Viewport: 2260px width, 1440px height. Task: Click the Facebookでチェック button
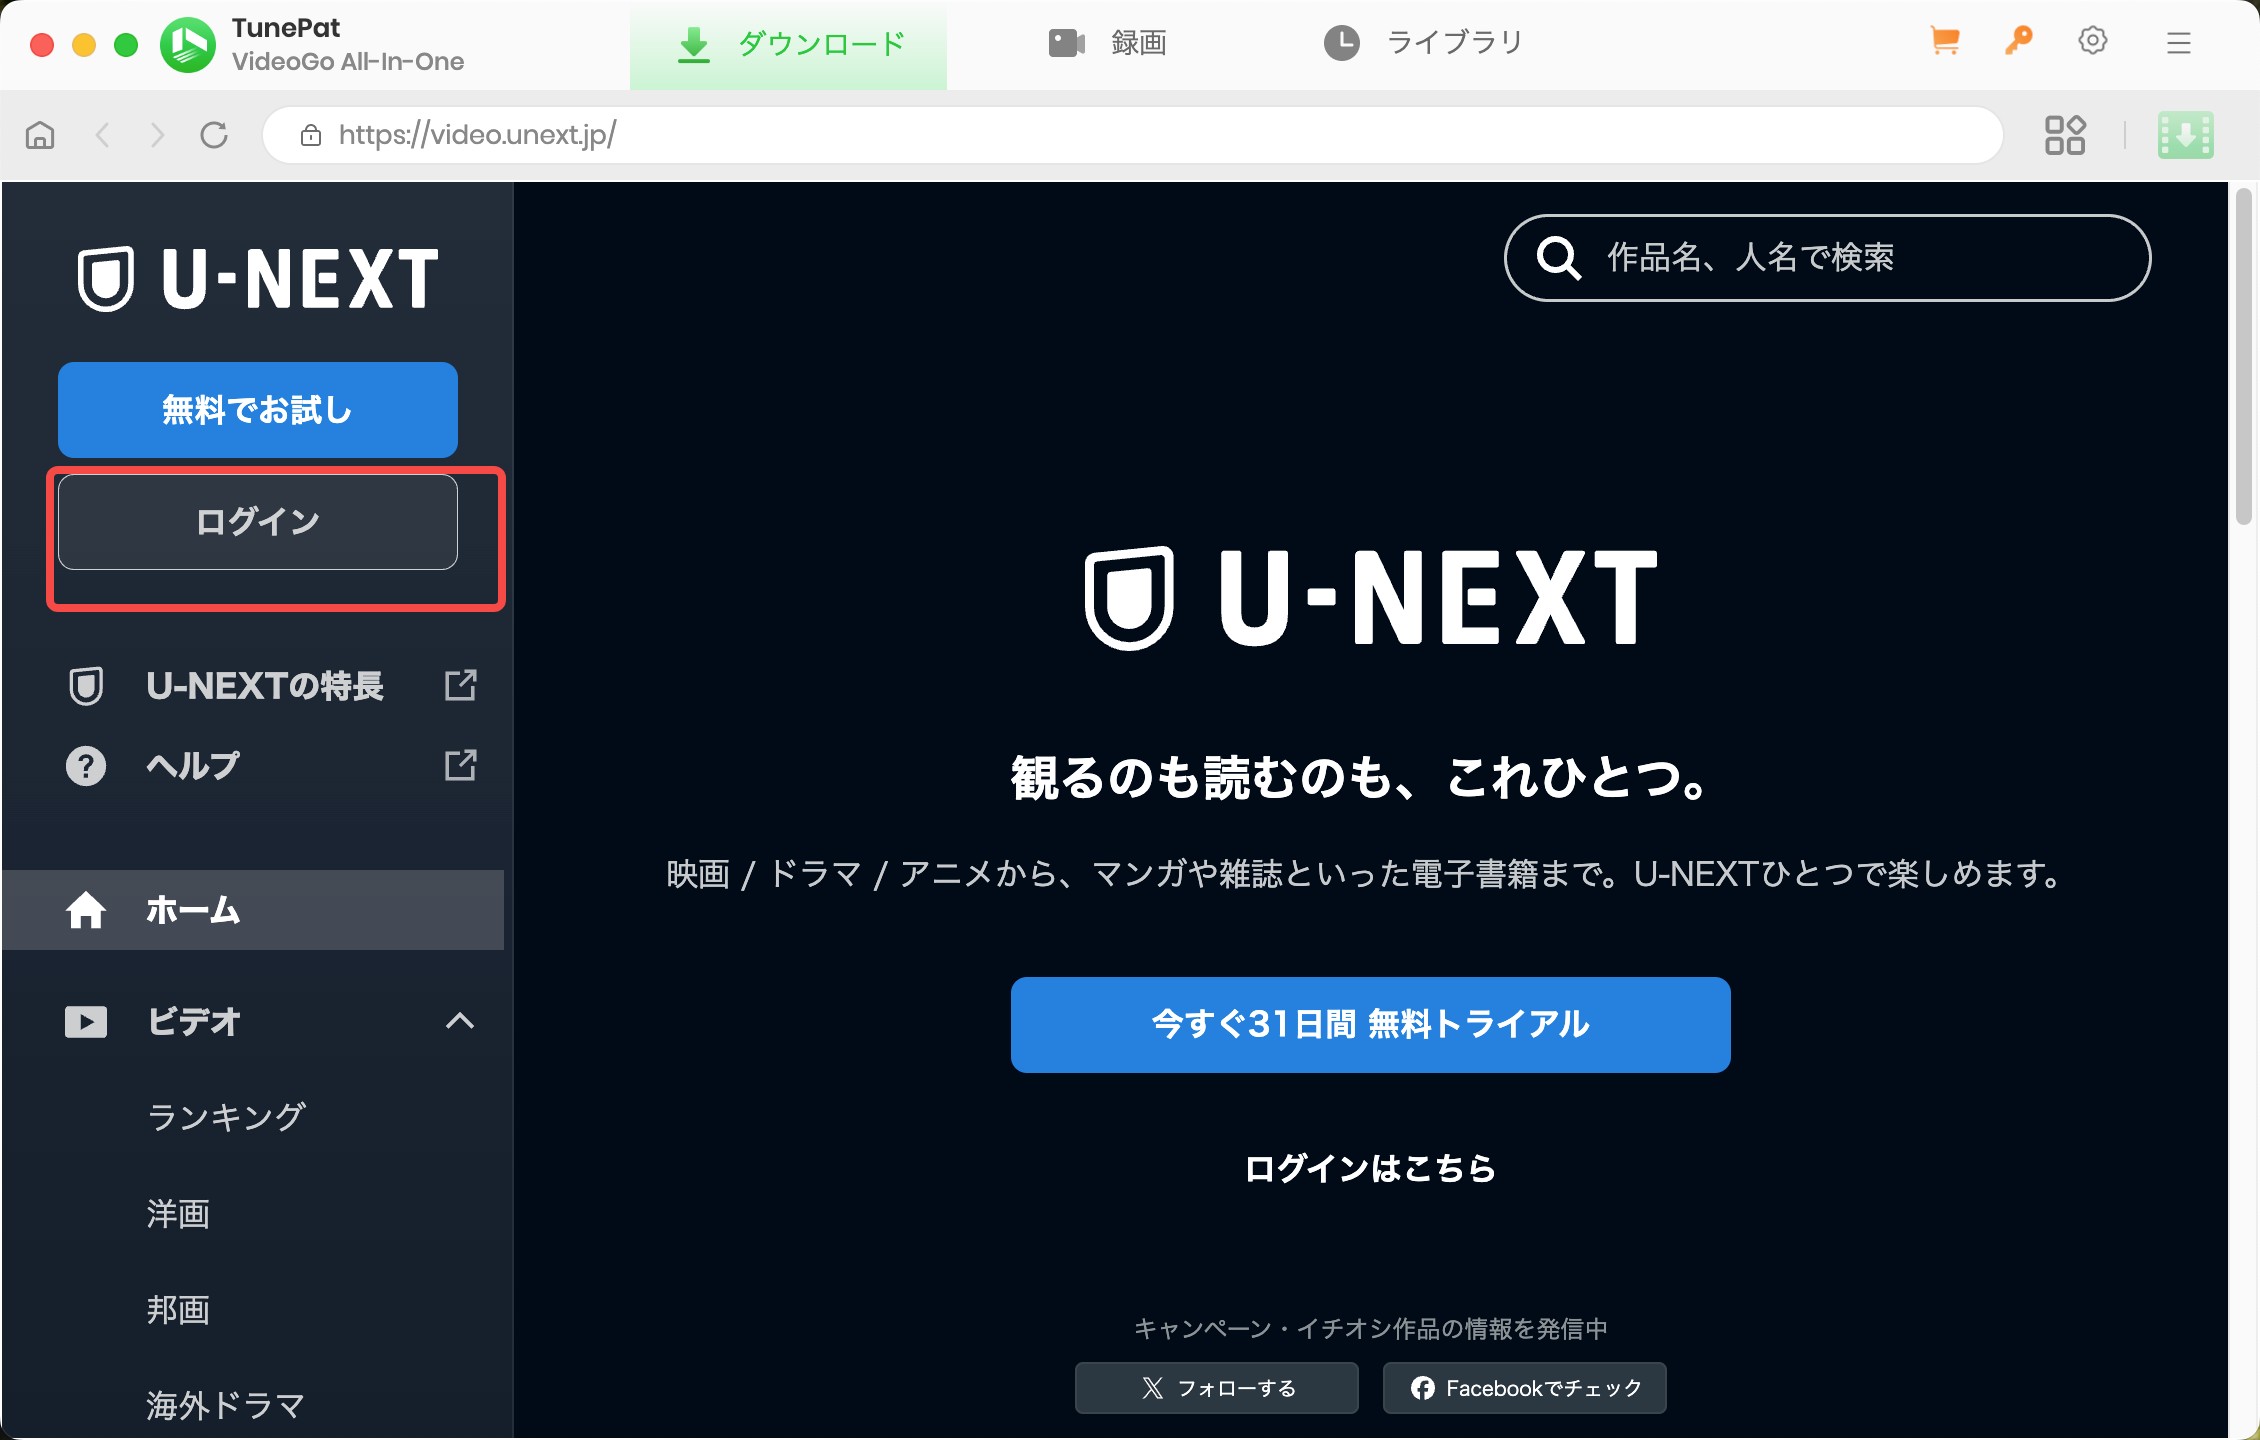(1525, 1388)
